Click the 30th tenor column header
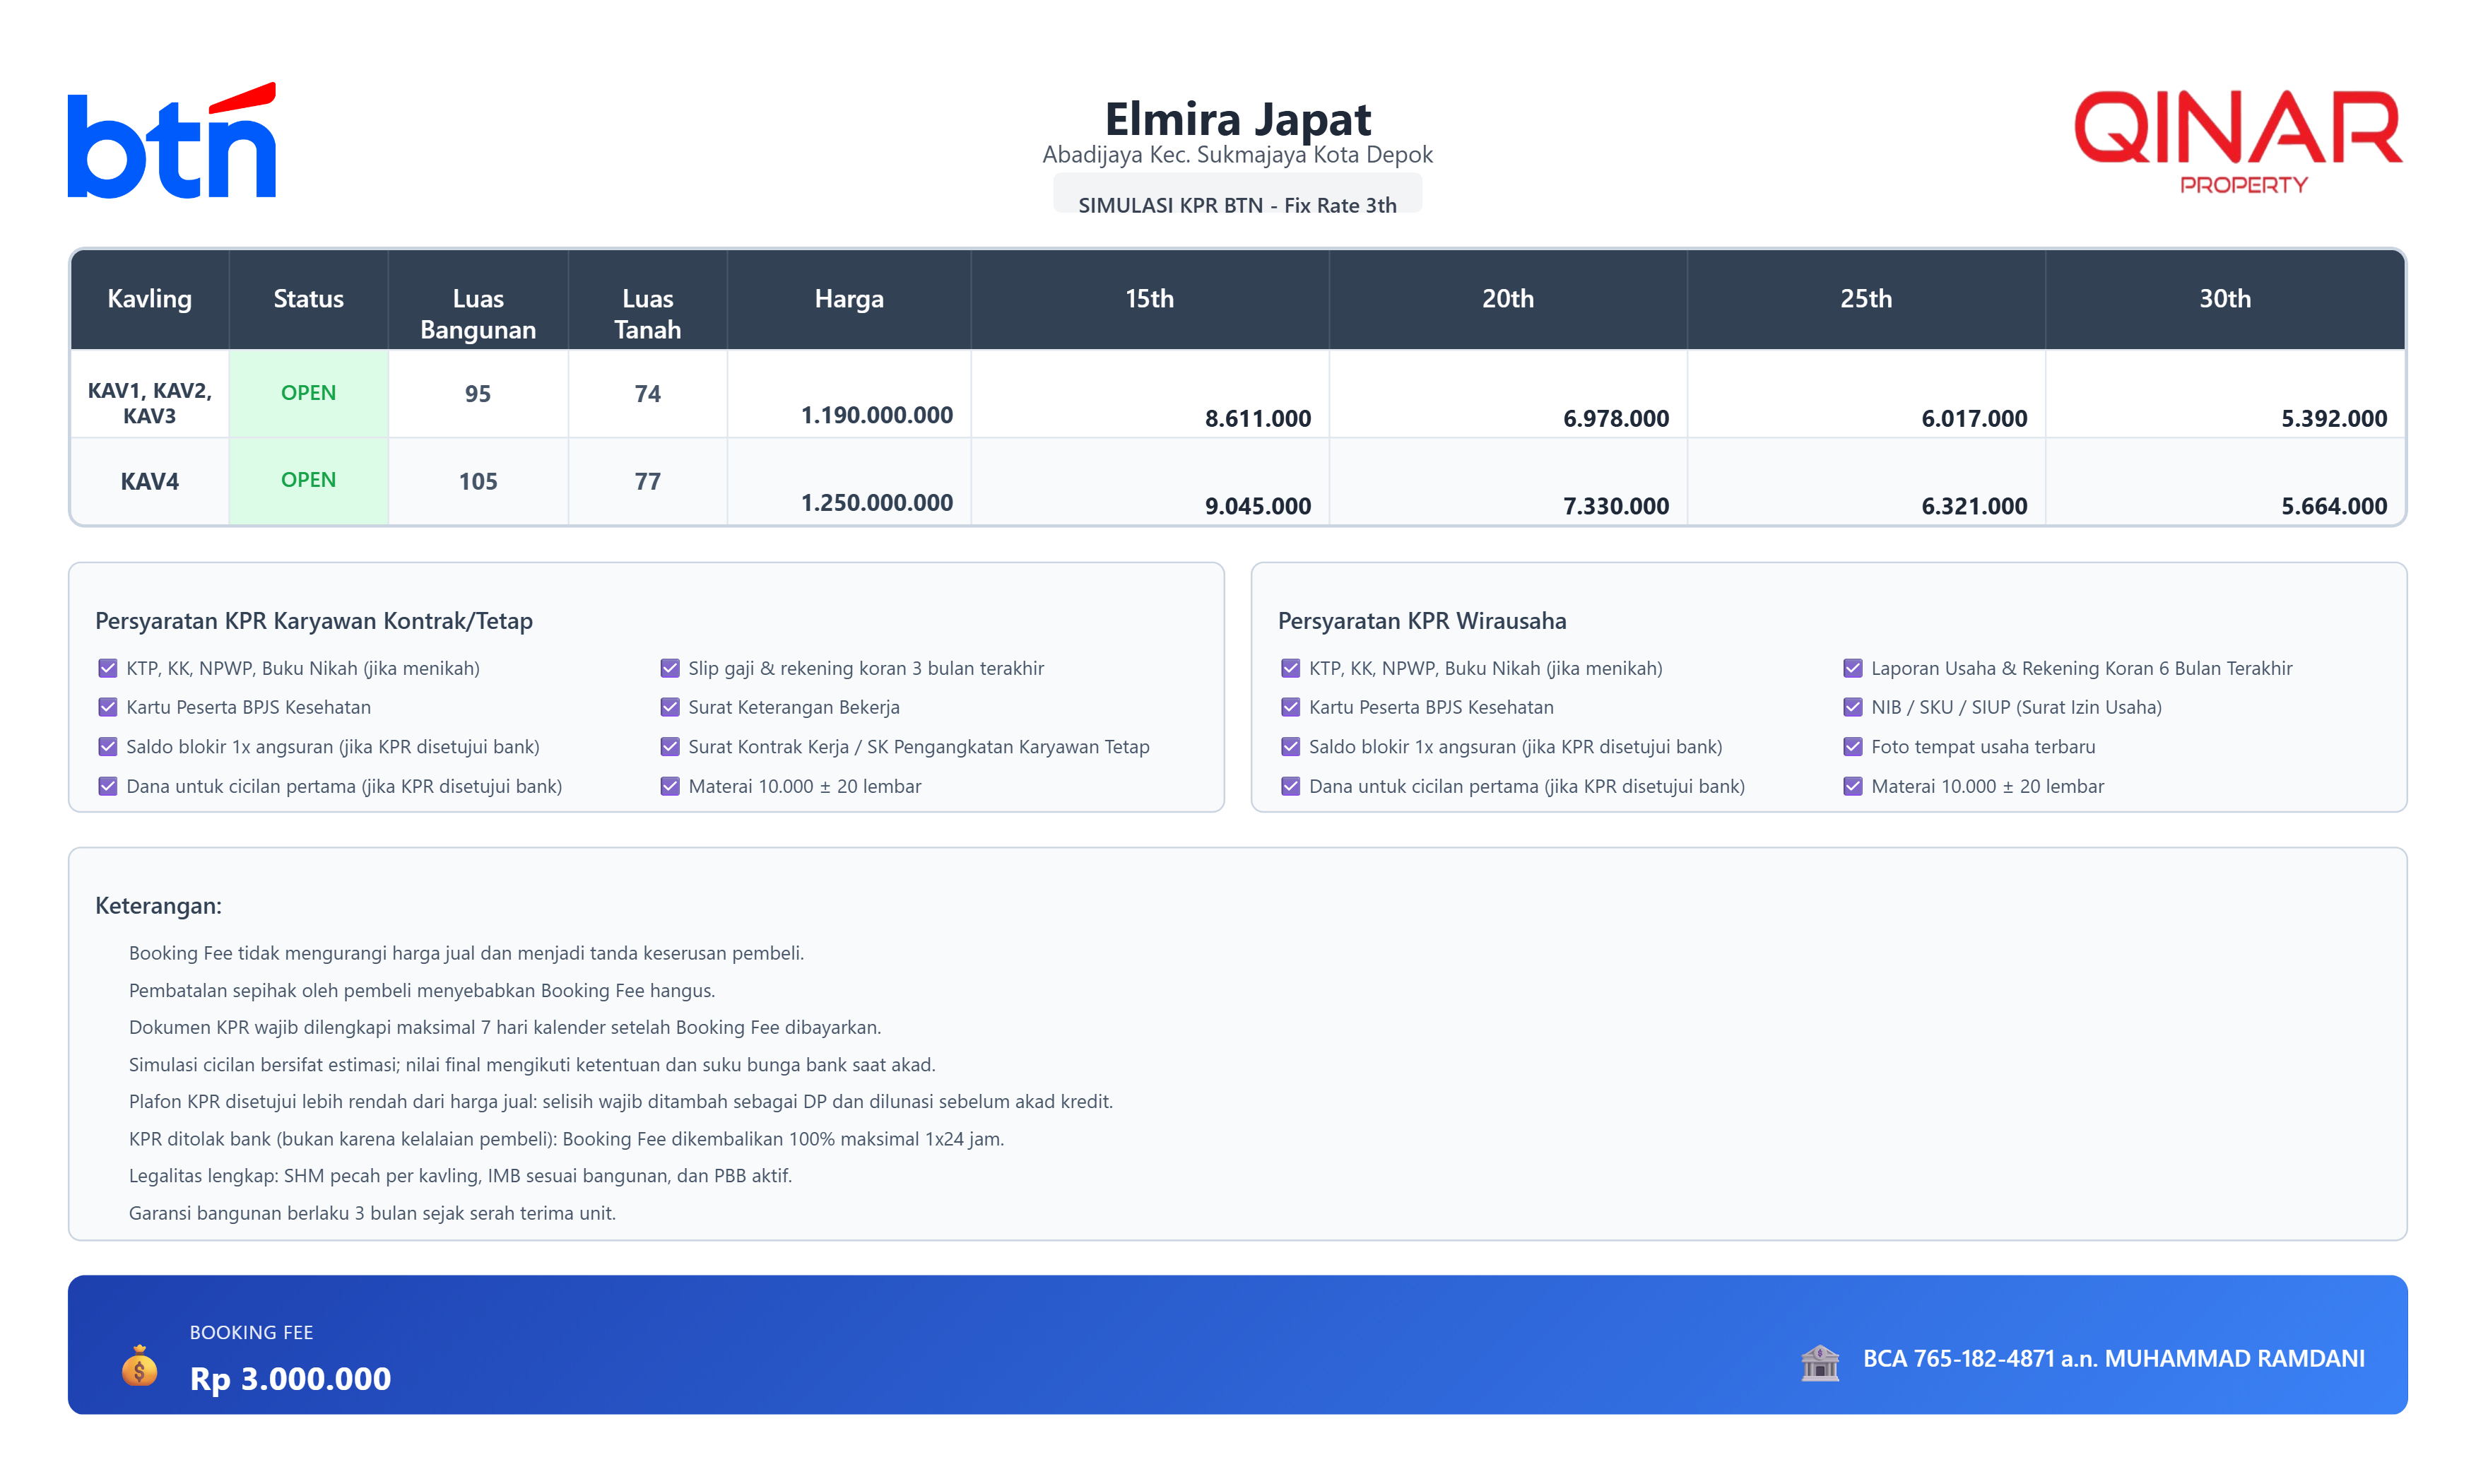The image size is (2476, 1484). point(2224,299)
